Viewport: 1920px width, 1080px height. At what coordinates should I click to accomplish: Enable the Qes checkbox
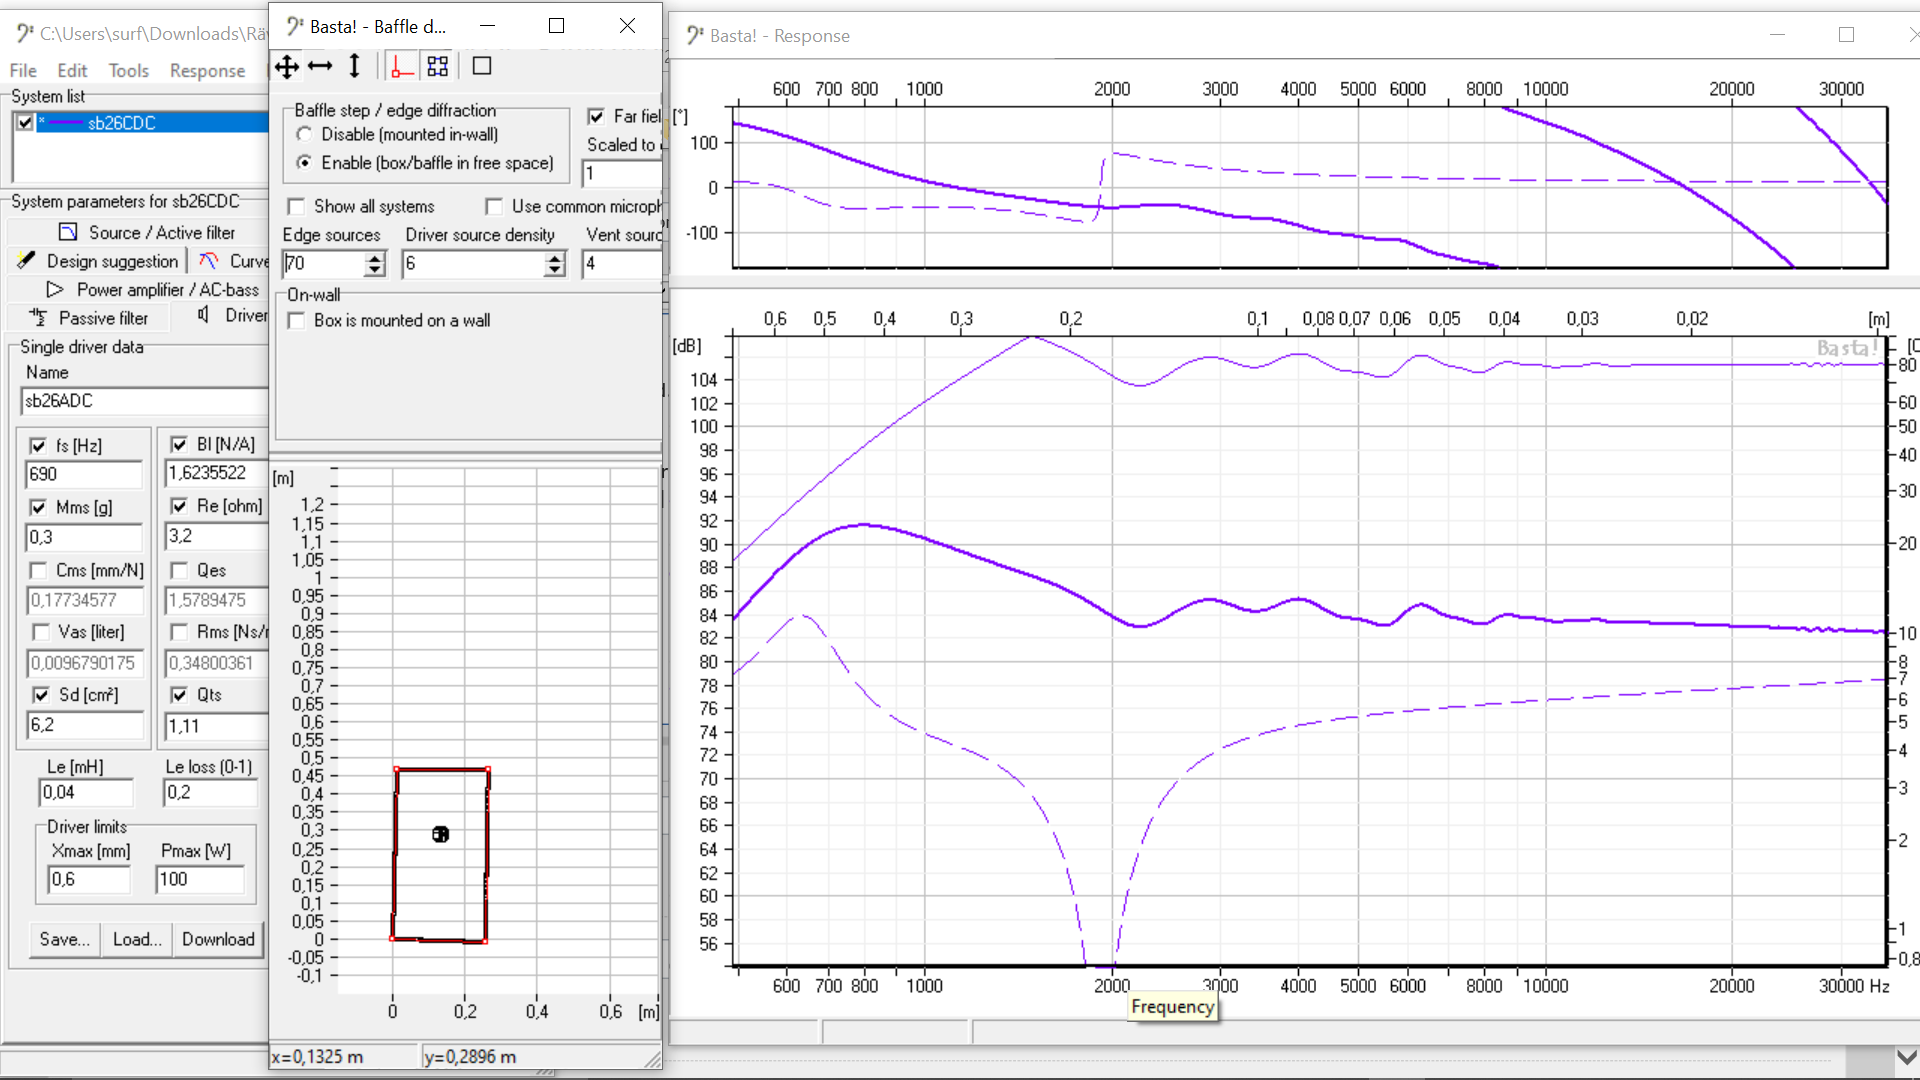point(179,570)
